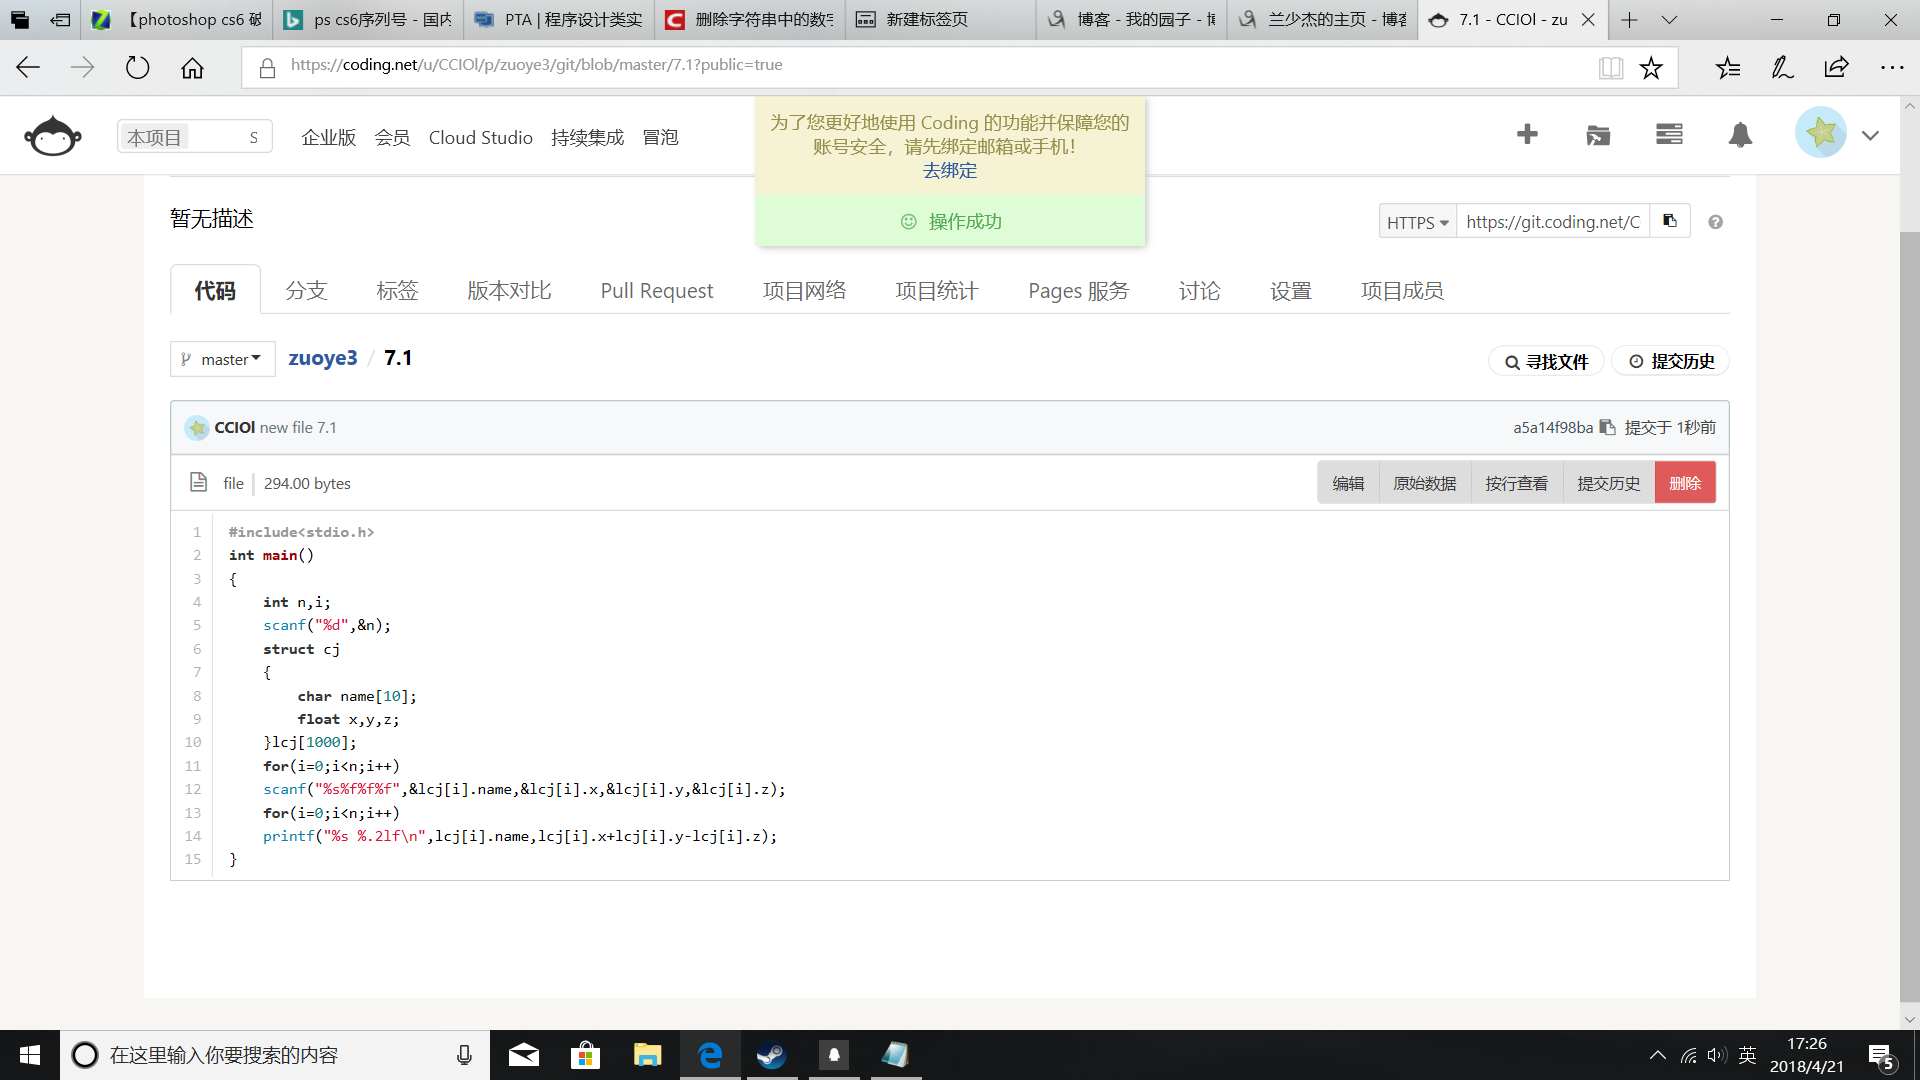This screenshot has height=1080, width=1920.
Task: Click the help question mark icon
Action: coord(1716,222)
